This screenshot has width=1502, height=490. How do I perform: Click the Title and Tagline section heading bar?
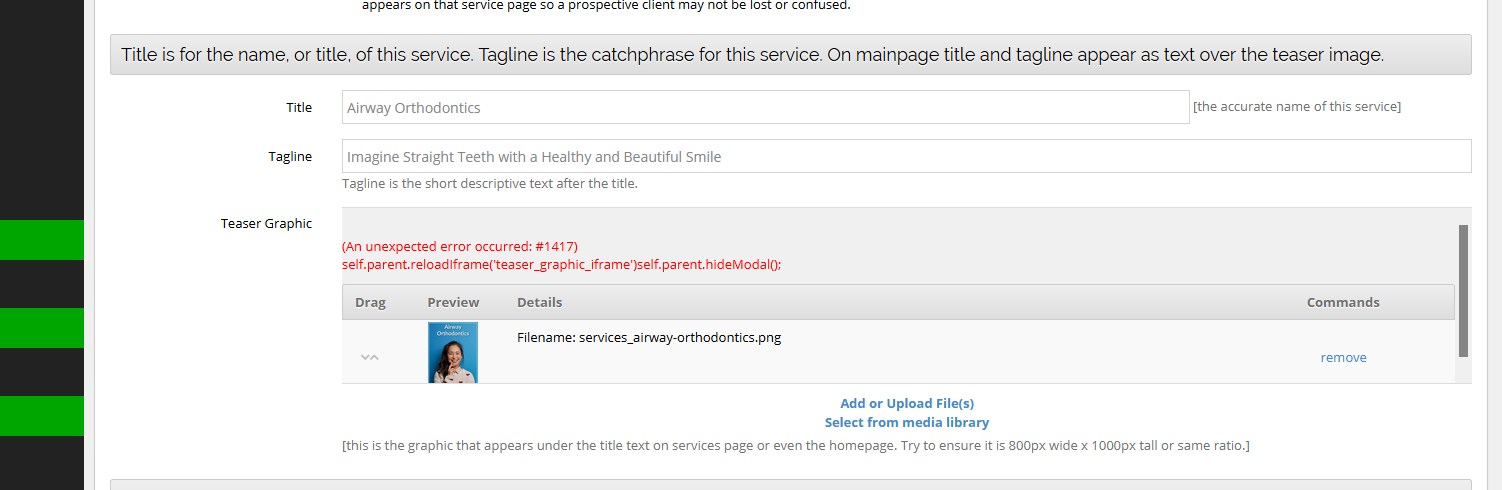(790, 55)
